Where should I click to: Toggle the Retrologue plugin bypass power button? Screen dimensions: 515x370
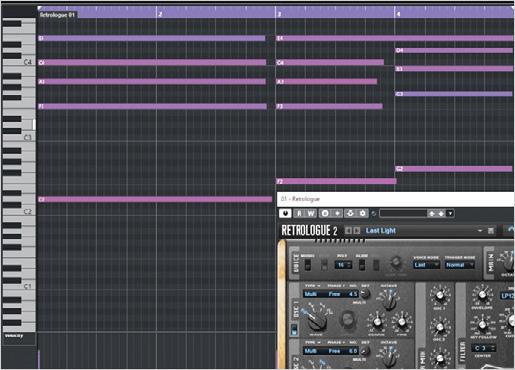coord(285,213)
